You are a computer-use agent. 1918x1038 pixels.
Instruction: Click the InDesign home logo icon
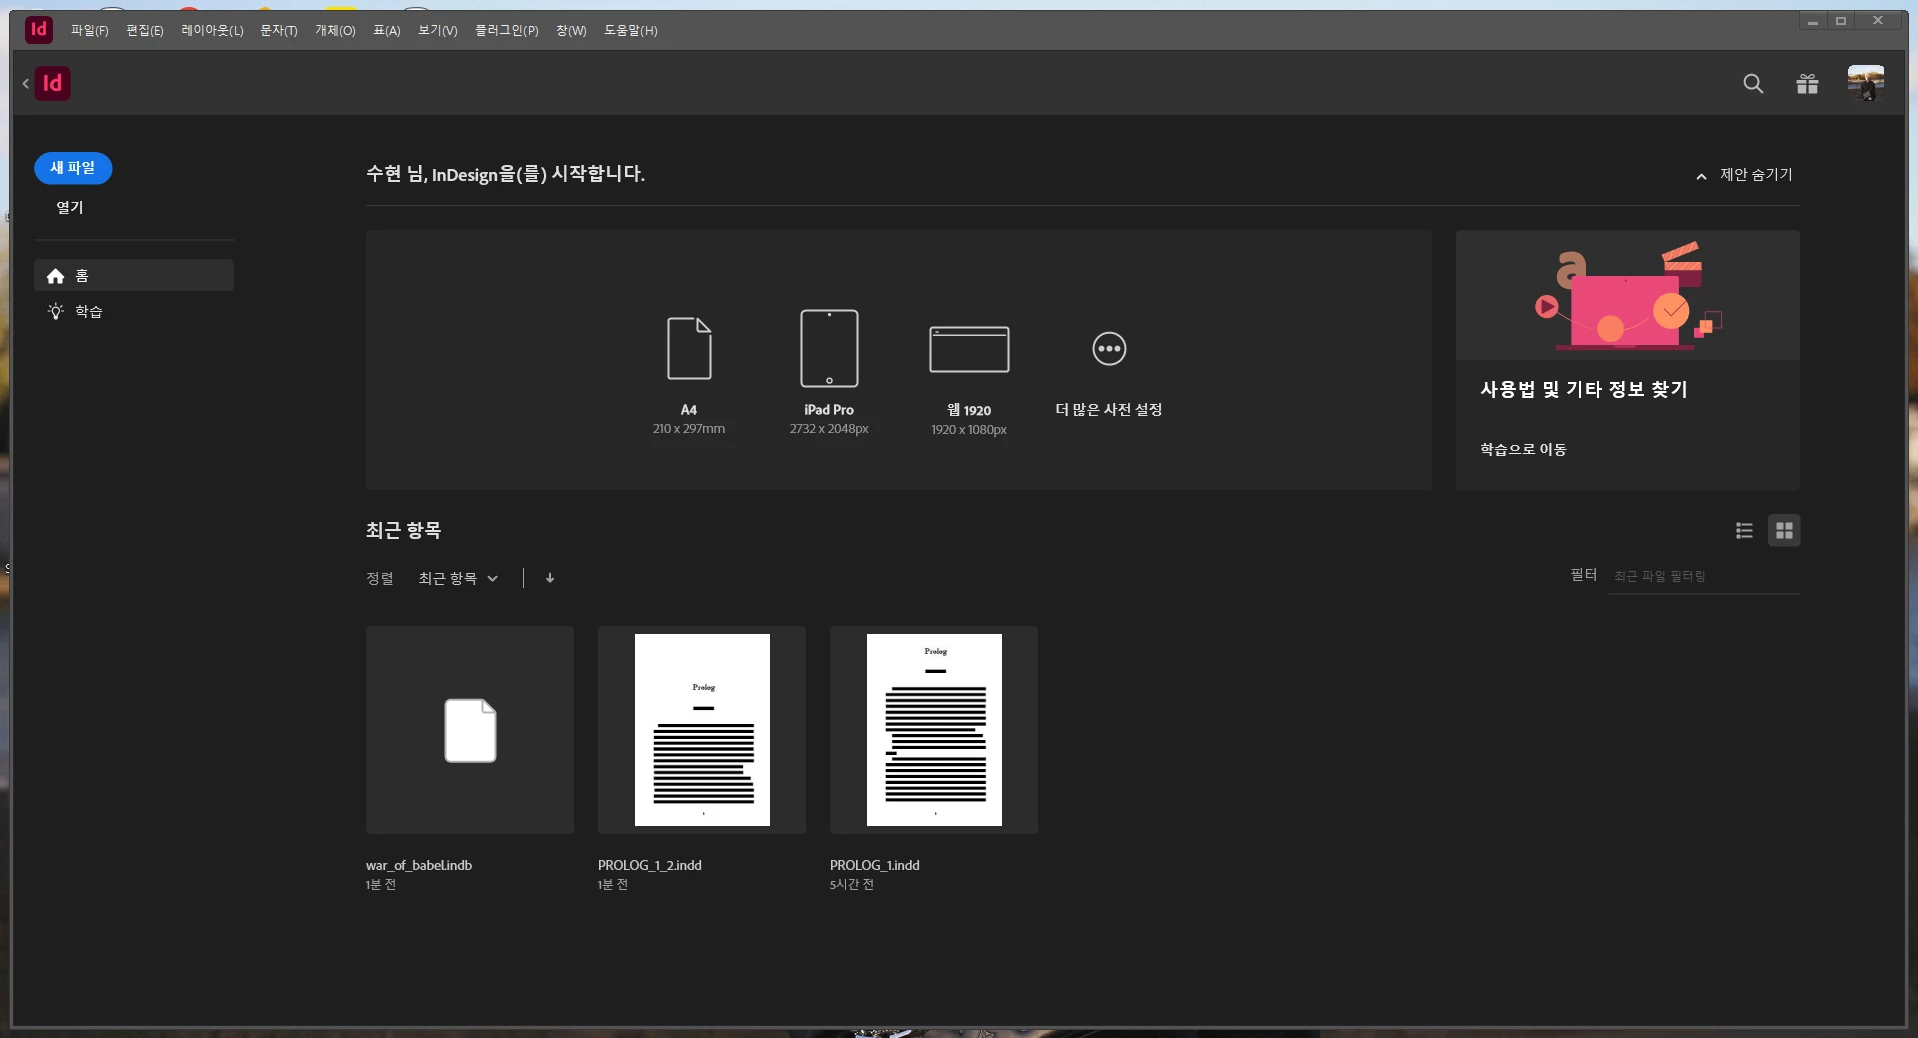pos(53,83)
